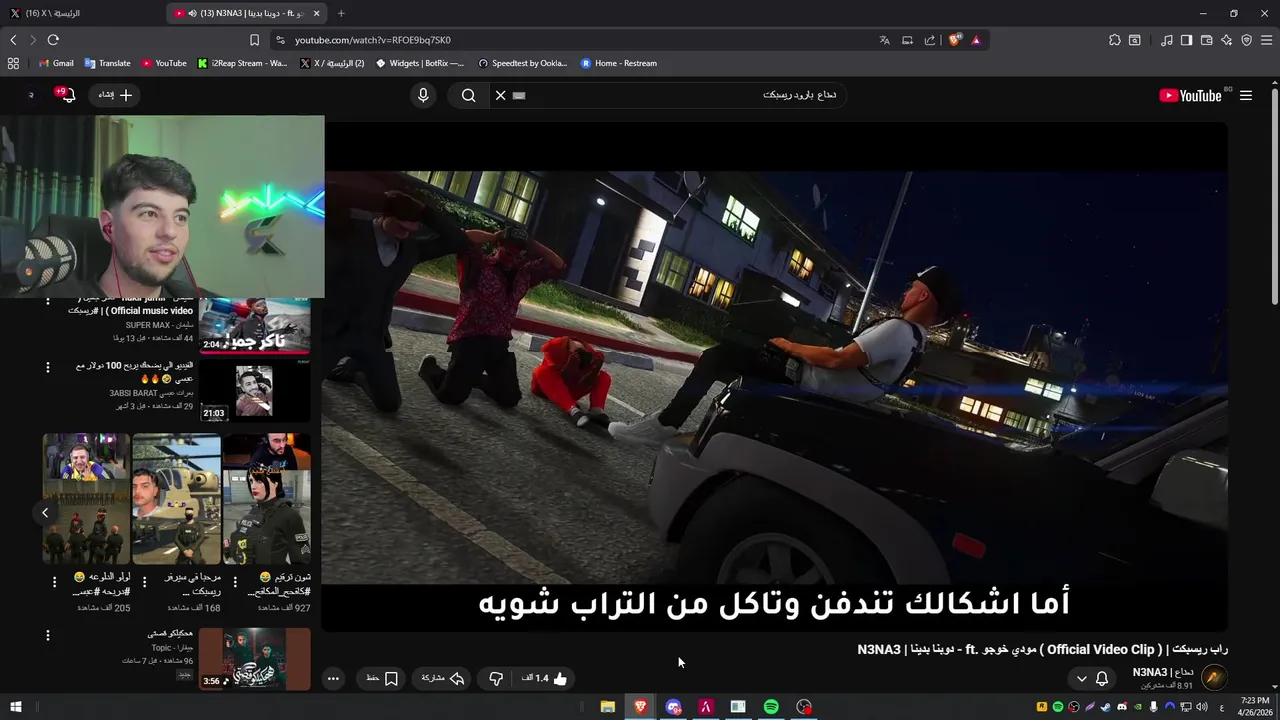Dislike the video with thumbs down
Viewport: 1280px width, 720px height.
click(x=496, y=678)
